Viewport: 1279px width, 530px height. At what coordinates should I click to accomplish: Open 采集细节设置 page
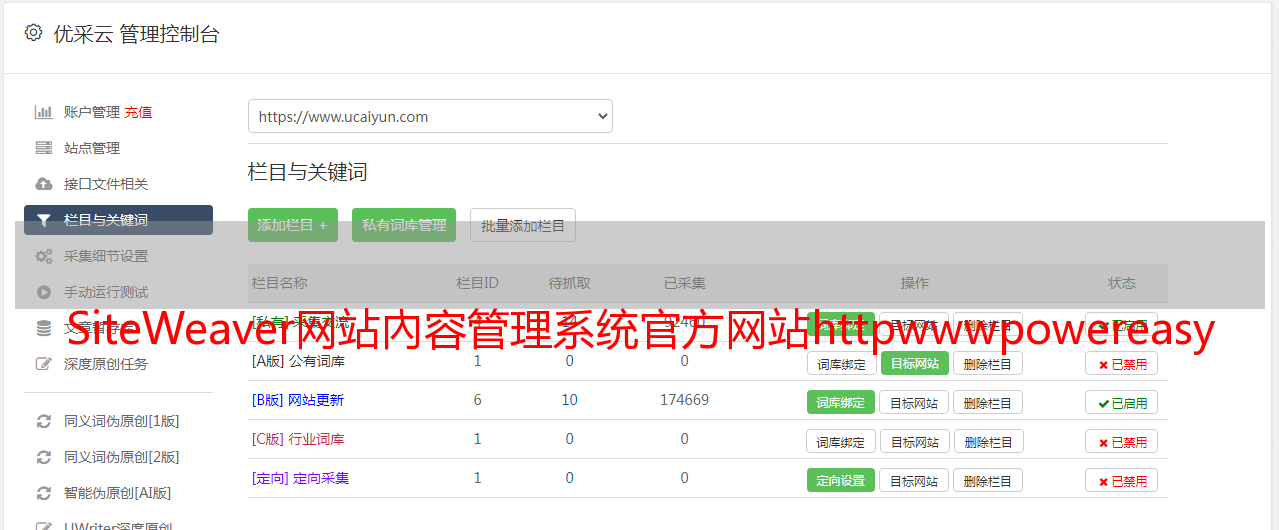(106, 256)
